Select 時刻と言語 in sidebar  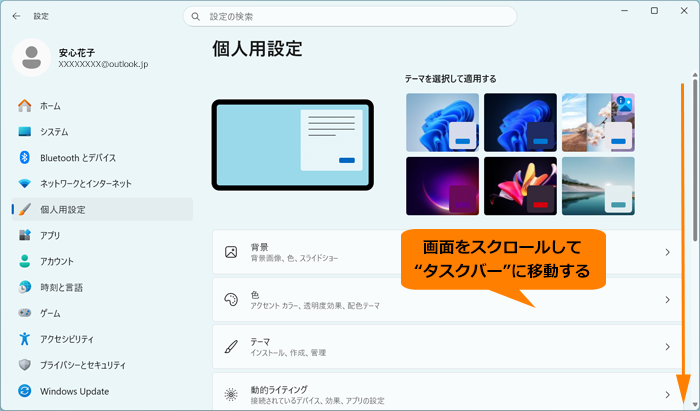pyautogui.click(x=102, y=287)
